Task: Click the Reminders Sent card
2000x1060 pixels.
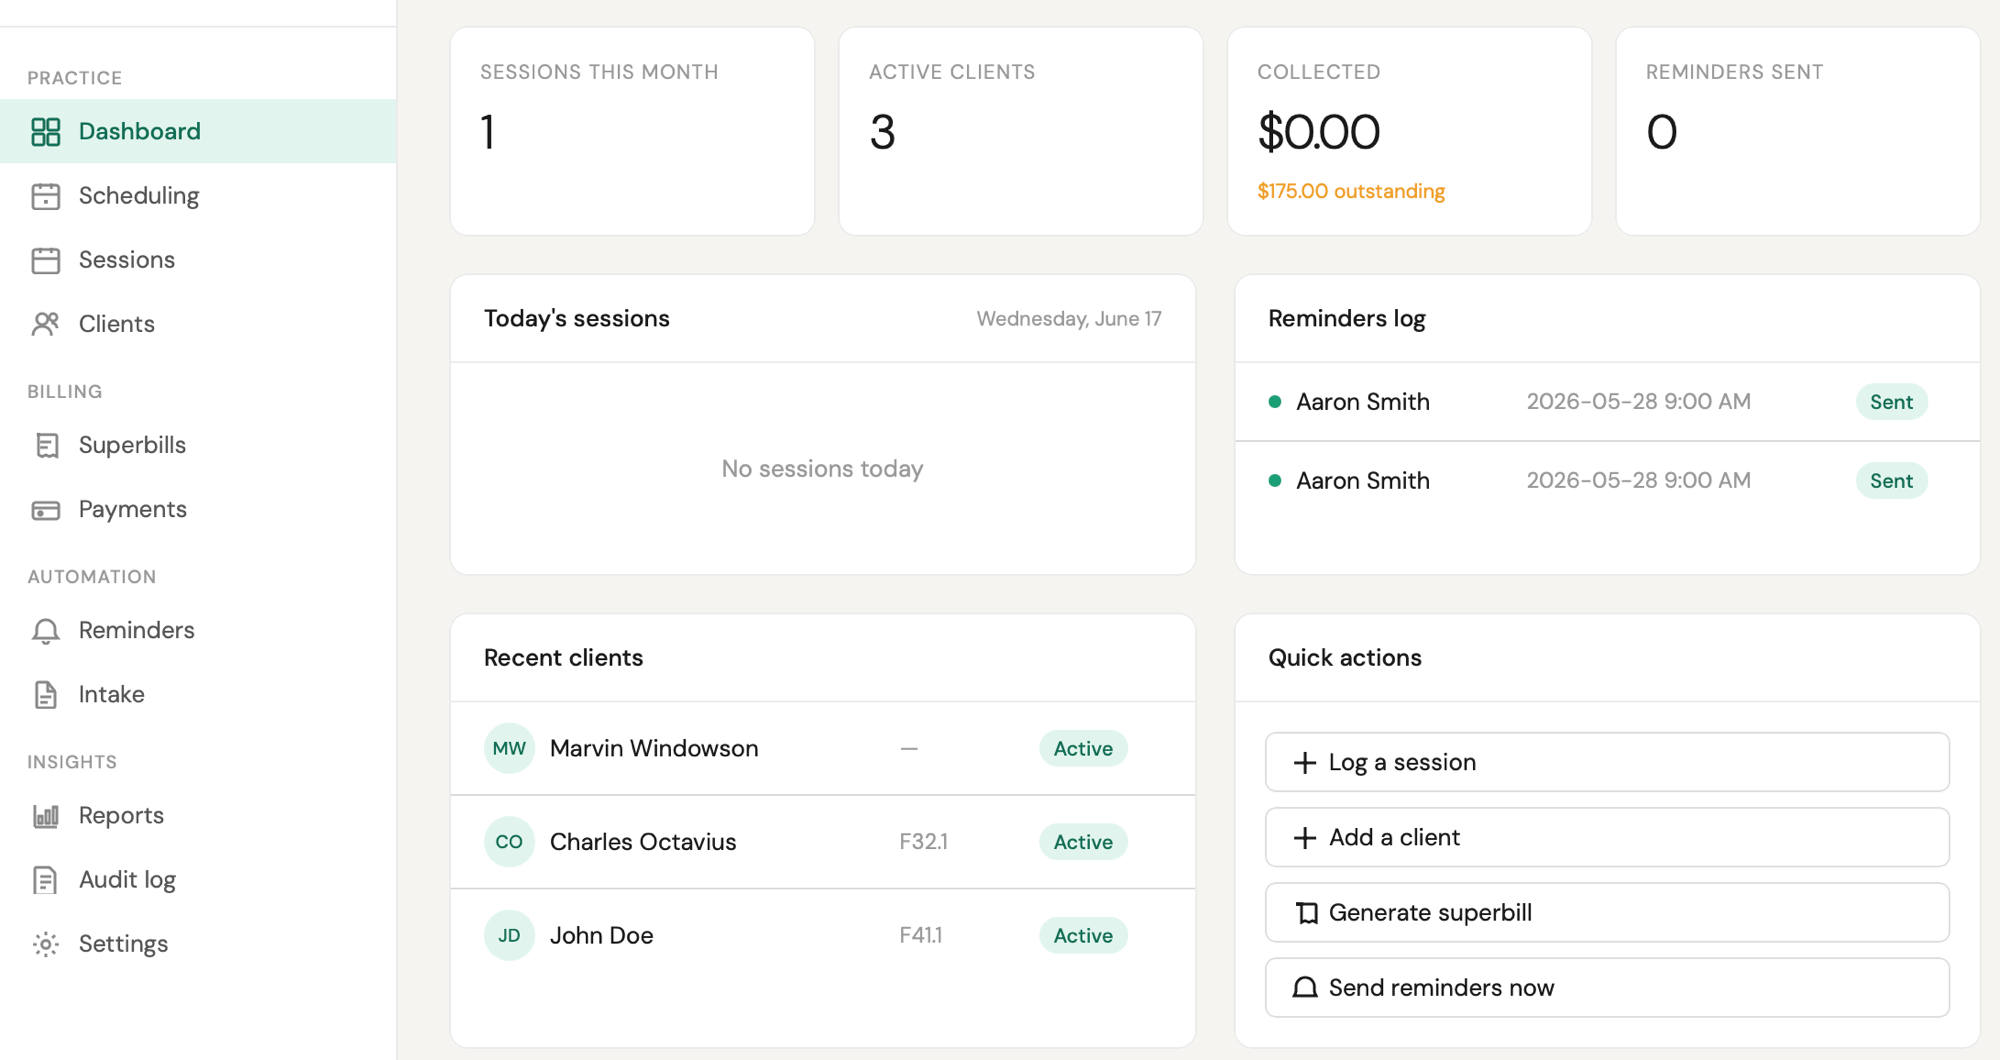Action: pos(1797,131)
